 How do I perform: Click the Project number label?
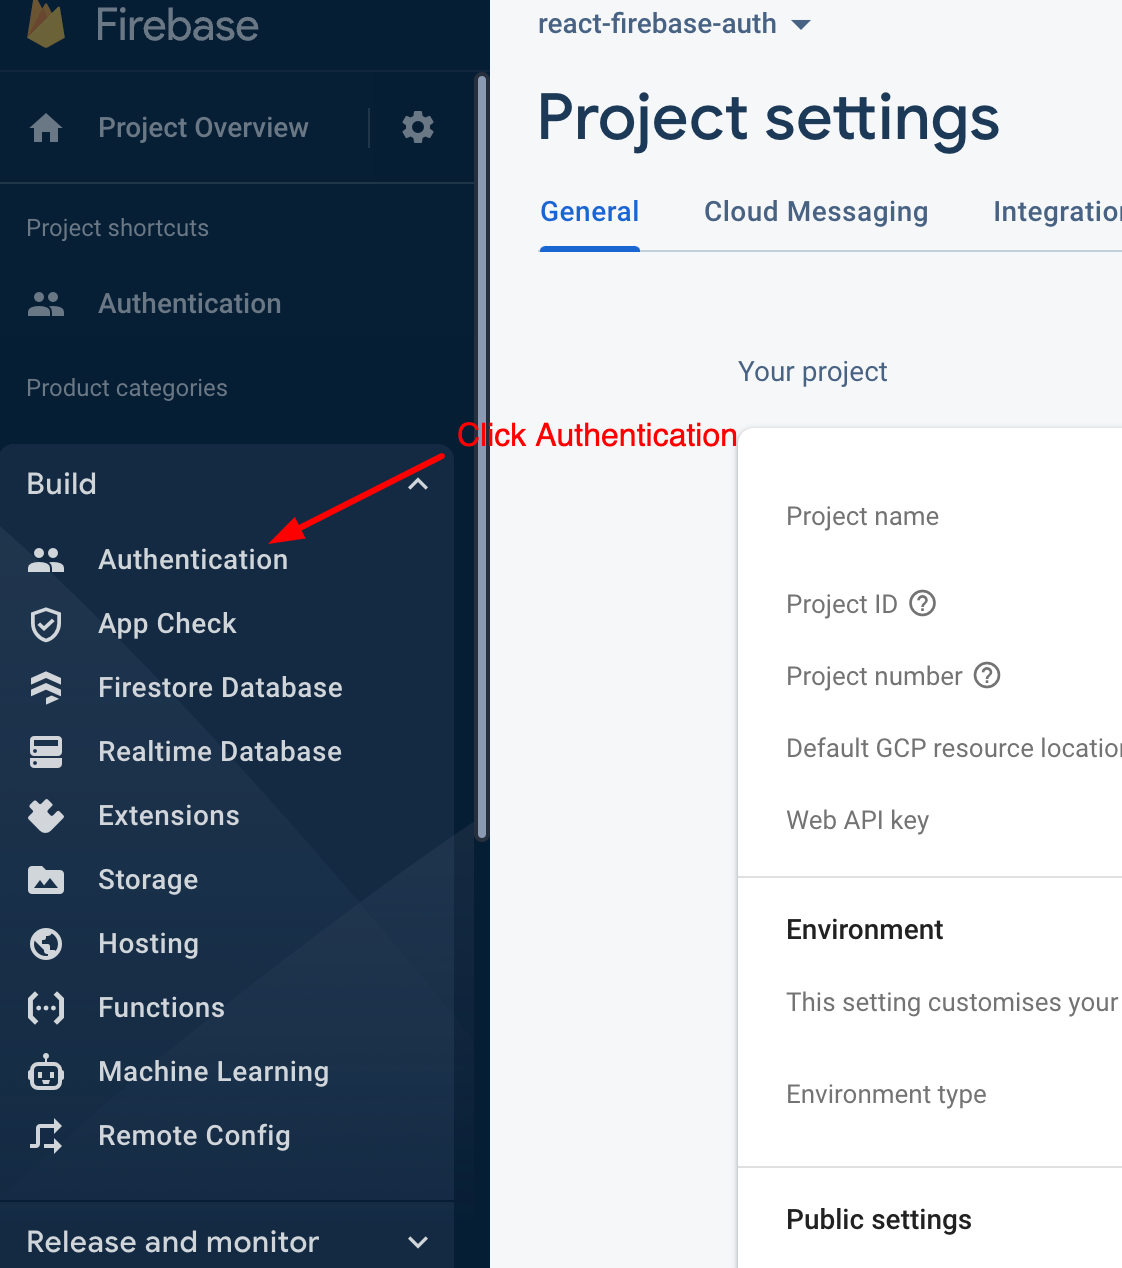pyautogui.click(x=874, y=676)
